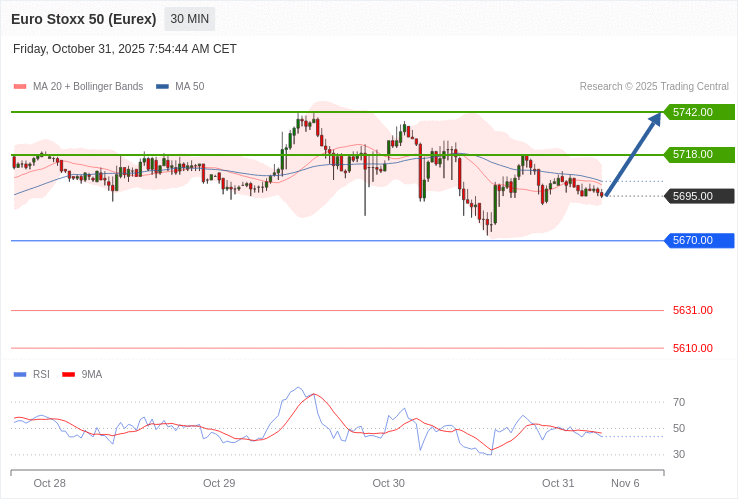Click the MA 50 legend label
The width and height of the screenshot is (738, 500).
click(190, 87)
